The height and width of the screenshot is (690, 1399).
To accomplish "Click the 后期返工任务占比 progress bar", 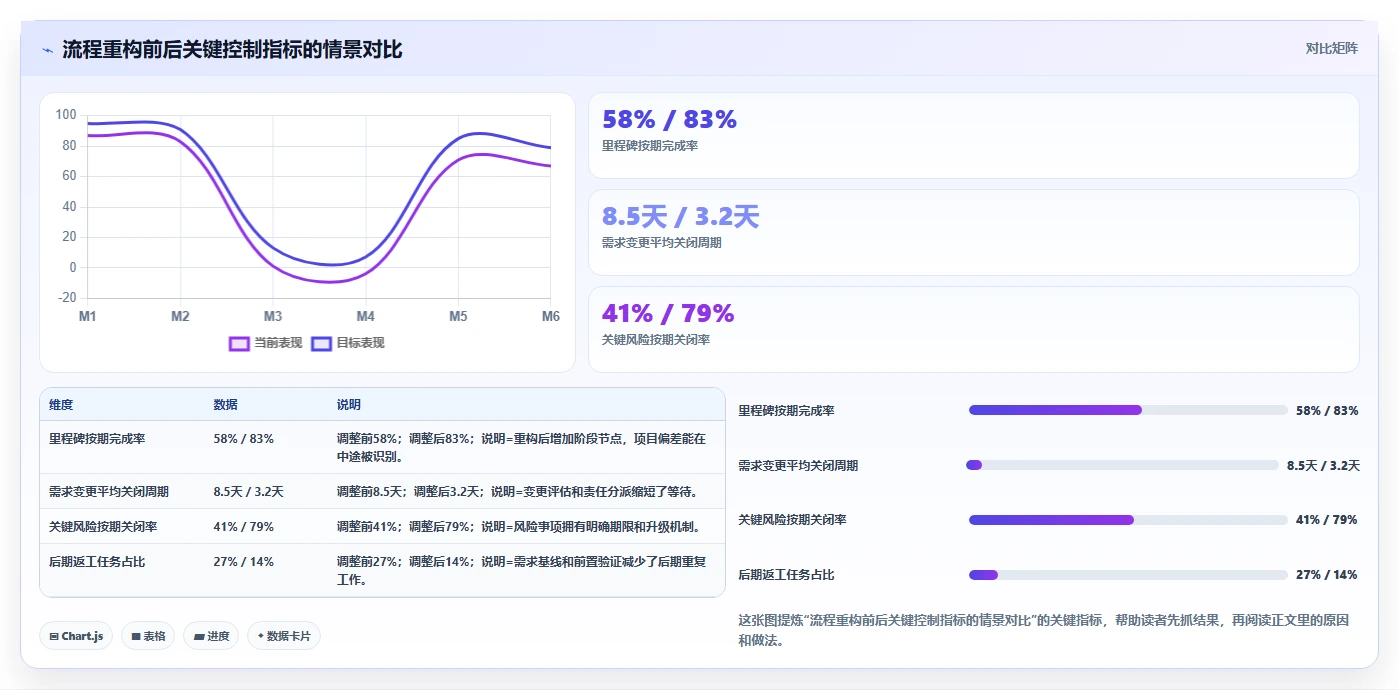I will tap(1128, 575).
